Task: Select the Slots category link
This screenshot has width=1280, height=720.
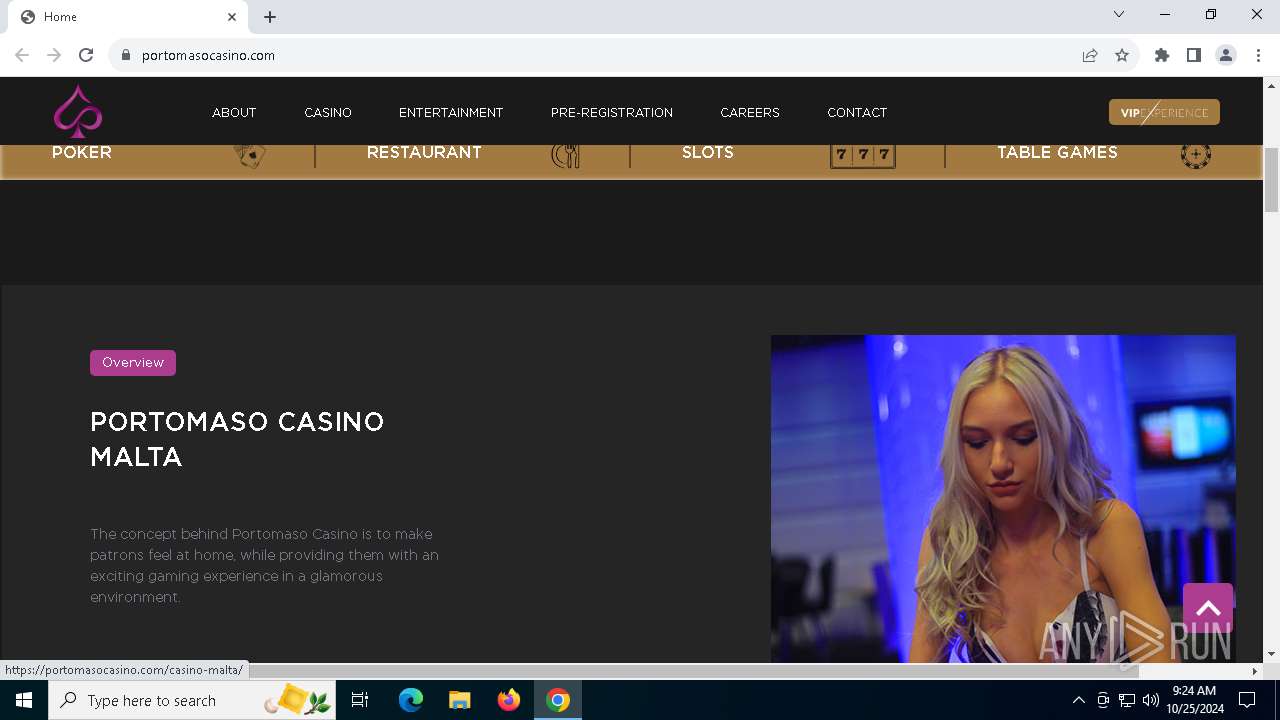Action: click(x=708, y=152)
